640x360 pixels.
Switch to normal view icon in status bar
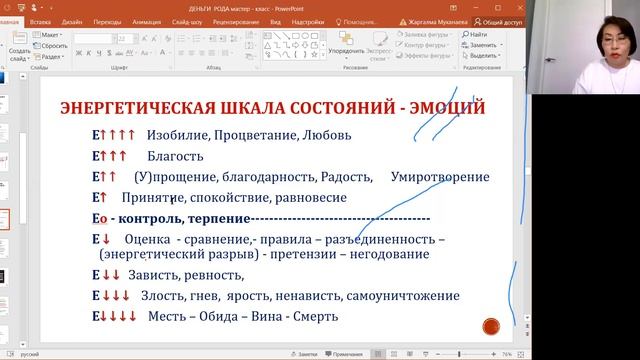[378, 354]
